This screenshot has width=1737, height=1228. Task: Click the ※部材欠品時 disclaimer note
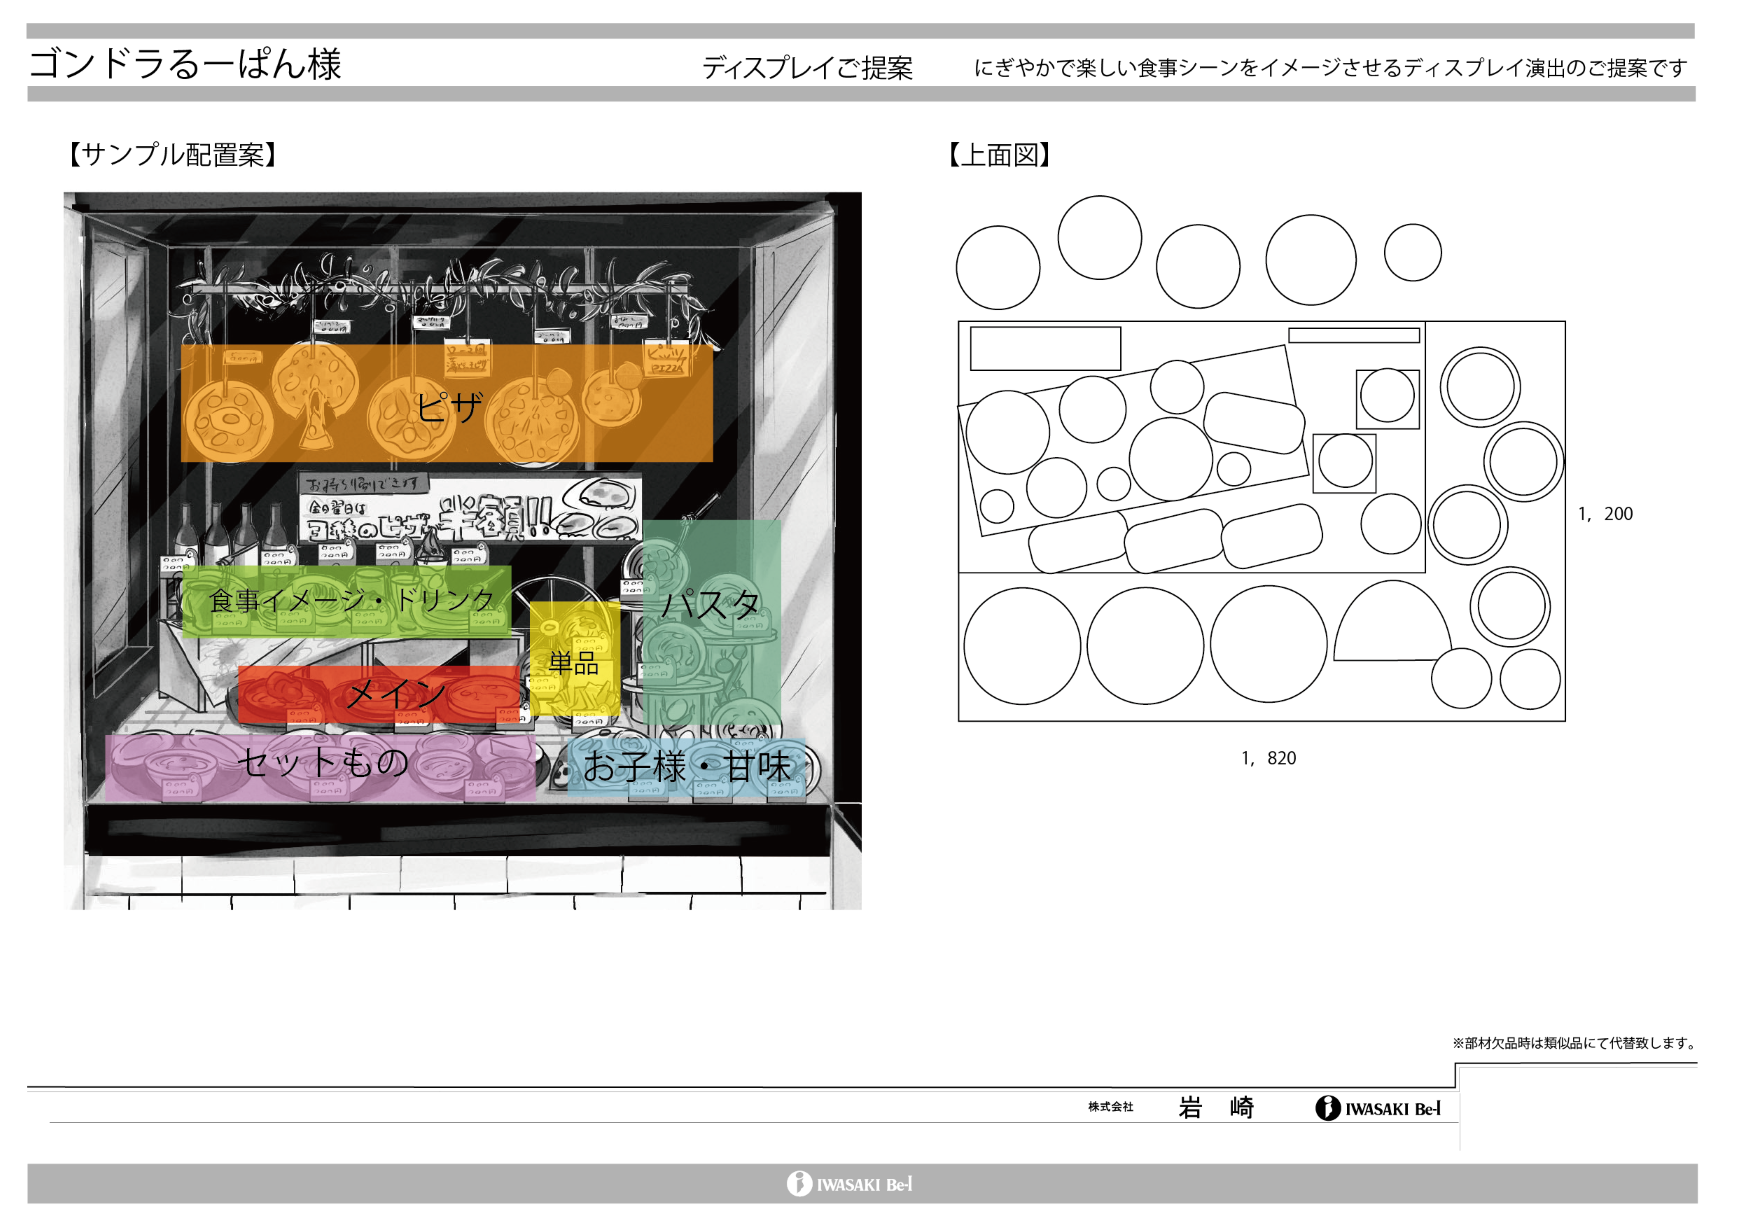[x=1575, y=1043]
